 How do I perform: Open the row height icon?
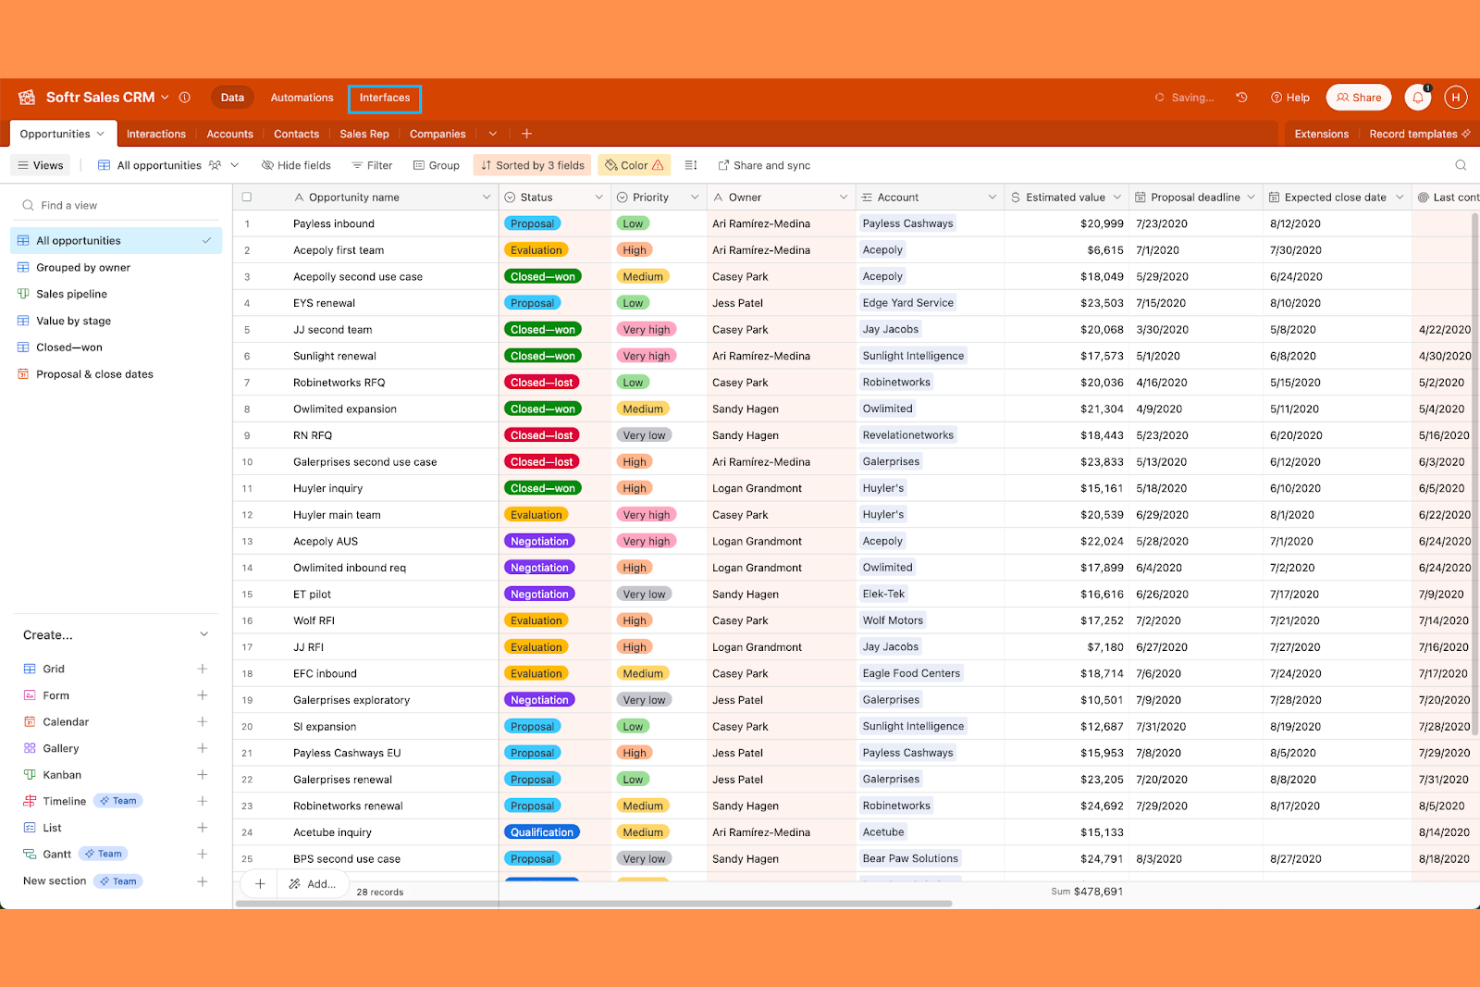pos(691,165)
